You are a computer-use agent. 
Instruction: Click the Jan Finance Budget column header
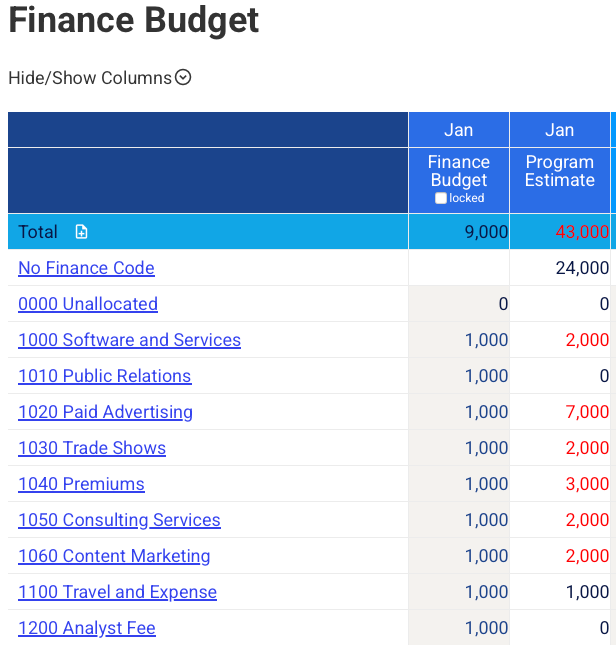click(x=459, y=171)
